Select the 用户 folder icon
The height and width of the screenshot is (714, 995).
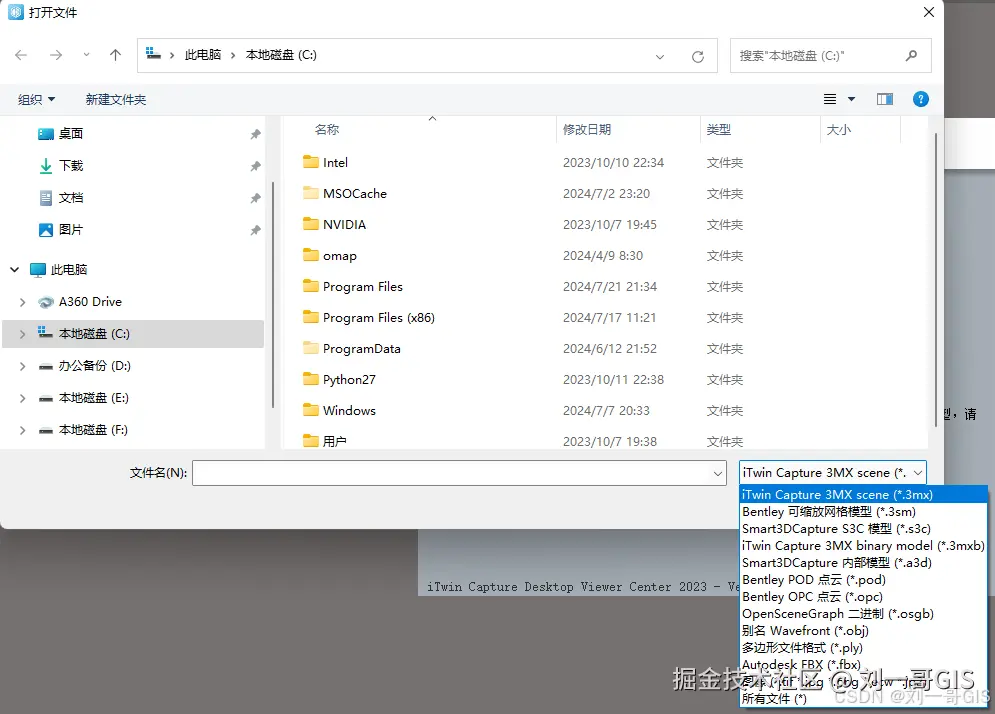tap(310, 441)
